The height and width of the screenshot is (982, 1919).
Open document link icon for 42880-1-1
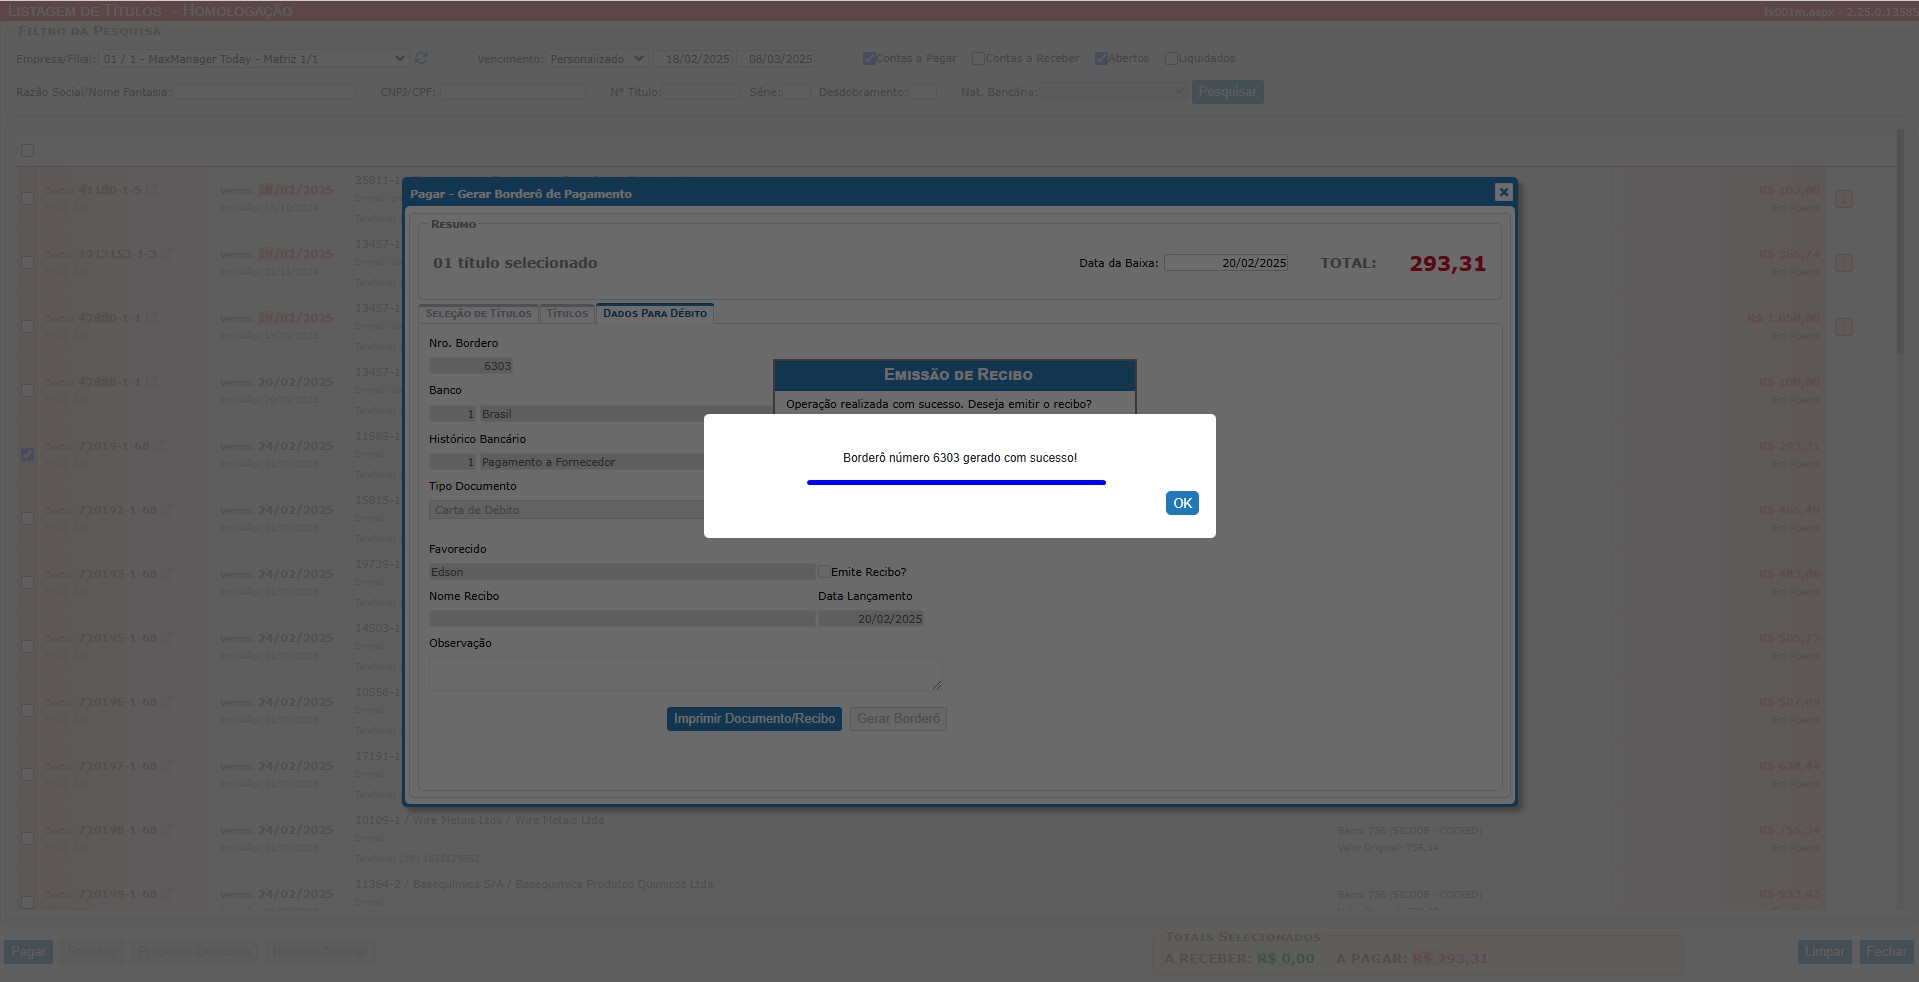click(152, 318)
